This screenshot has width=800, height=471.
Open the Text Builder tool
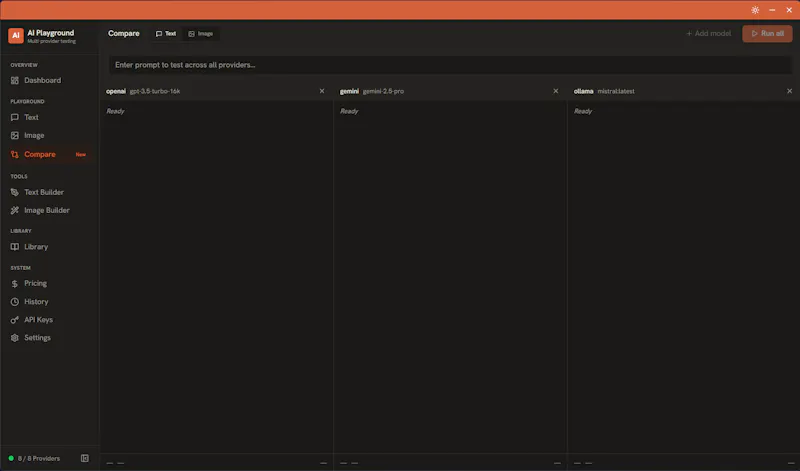click(49, 192)
